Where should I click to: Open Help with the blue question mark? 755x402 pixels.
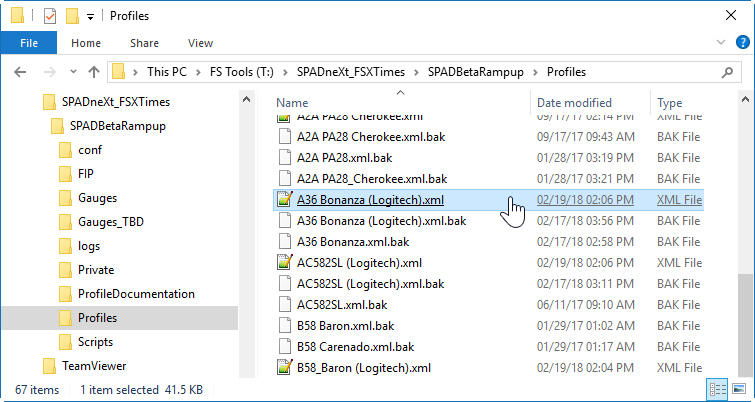739,43
